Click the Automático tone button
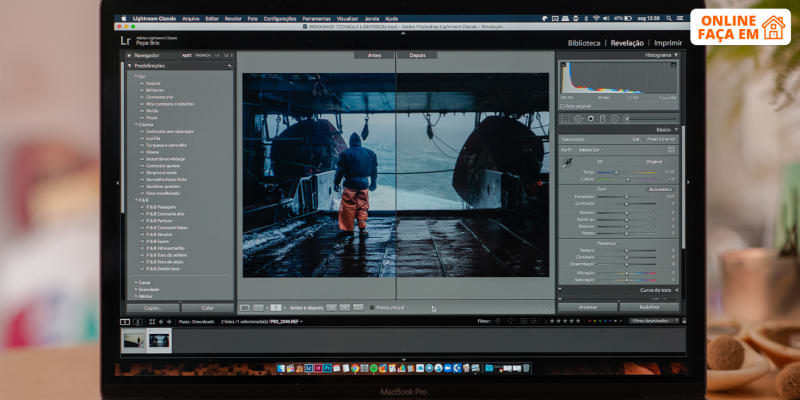The height and width of the screenshot is (400, 800). (661, 189)
